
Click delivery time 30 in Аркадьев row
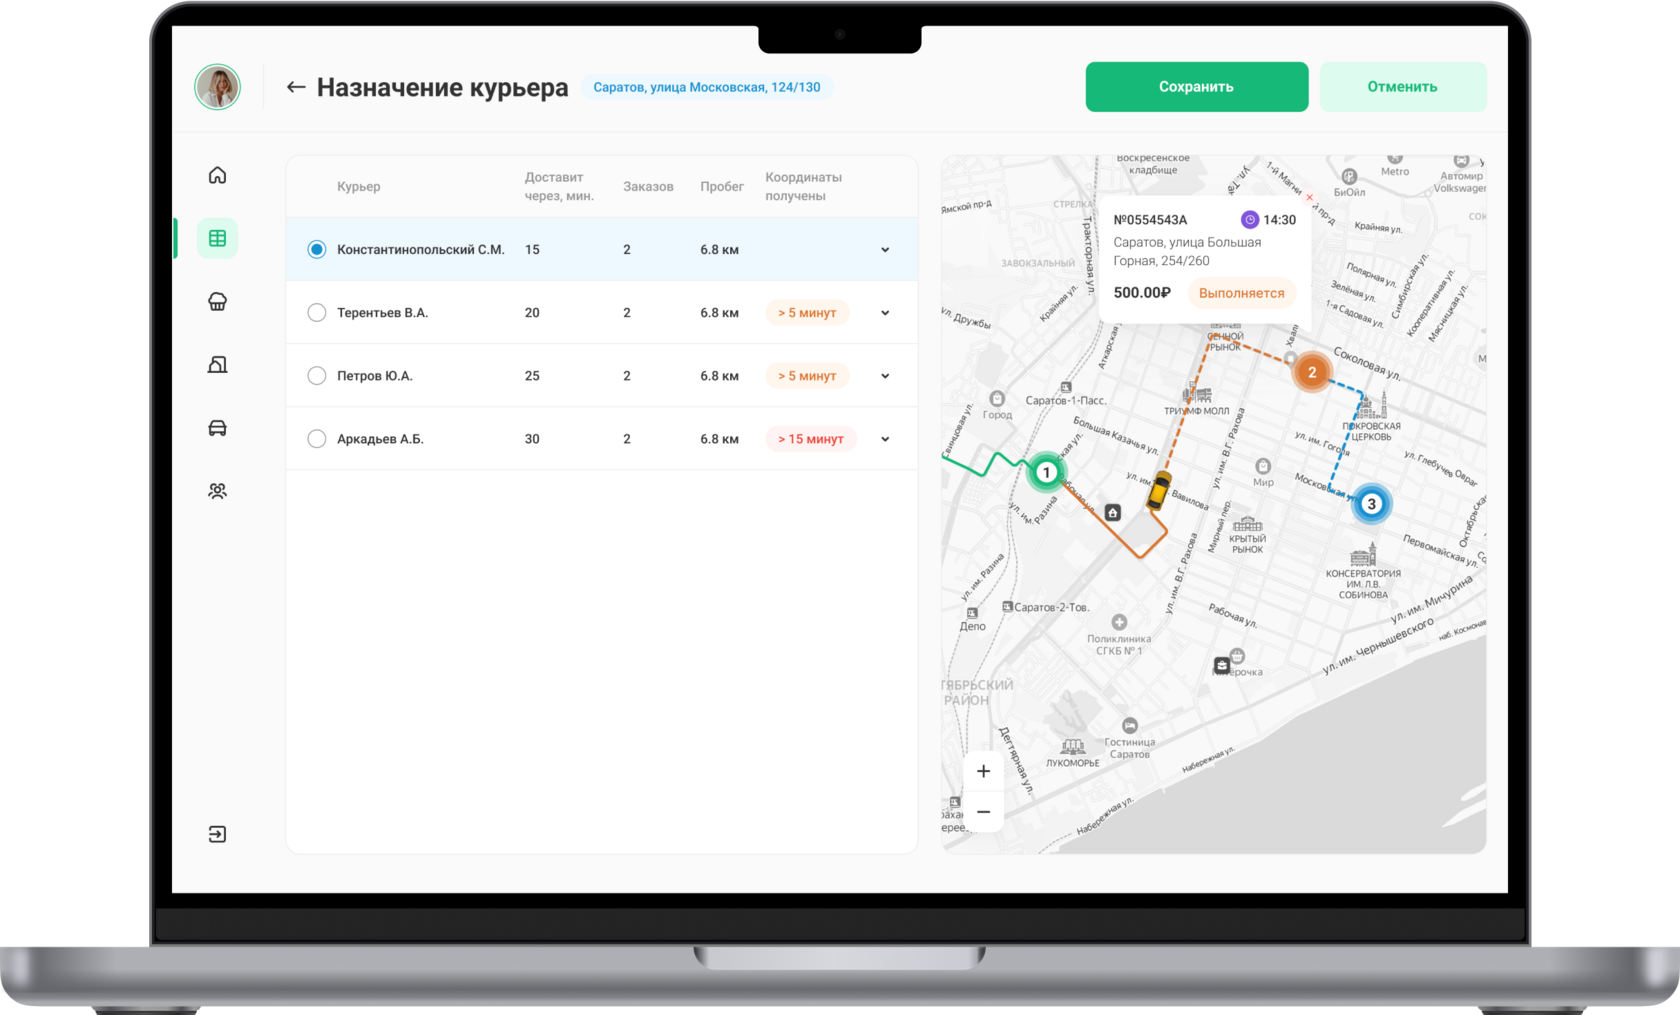tap(532, 439)
